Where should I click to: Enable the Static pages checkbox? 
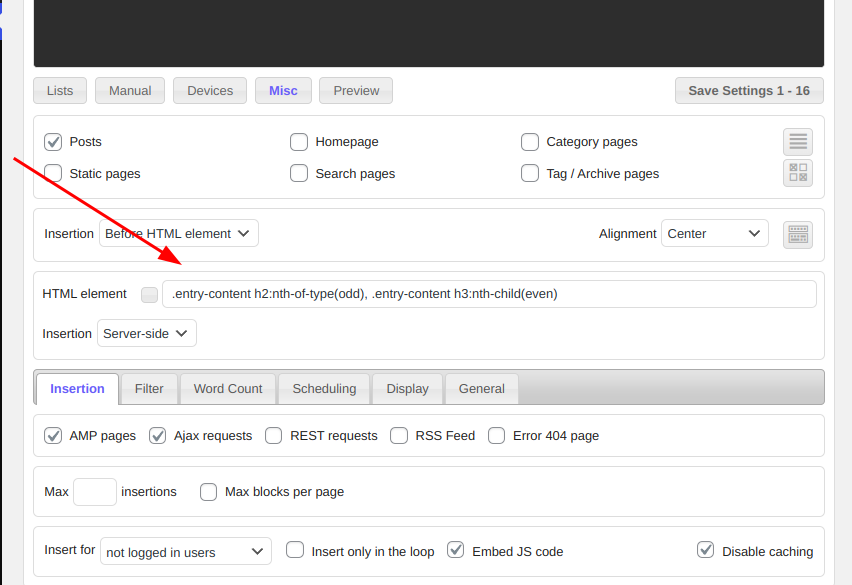pos(53,173)
